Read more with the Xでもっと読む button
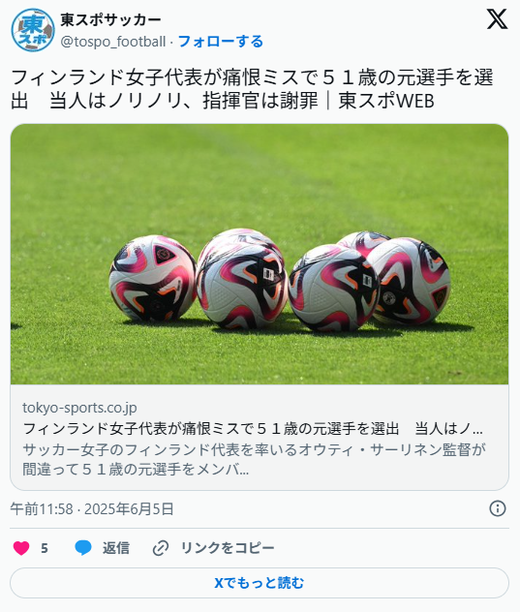The width and height of the screenshot is (520, 612). click(260, 583)
